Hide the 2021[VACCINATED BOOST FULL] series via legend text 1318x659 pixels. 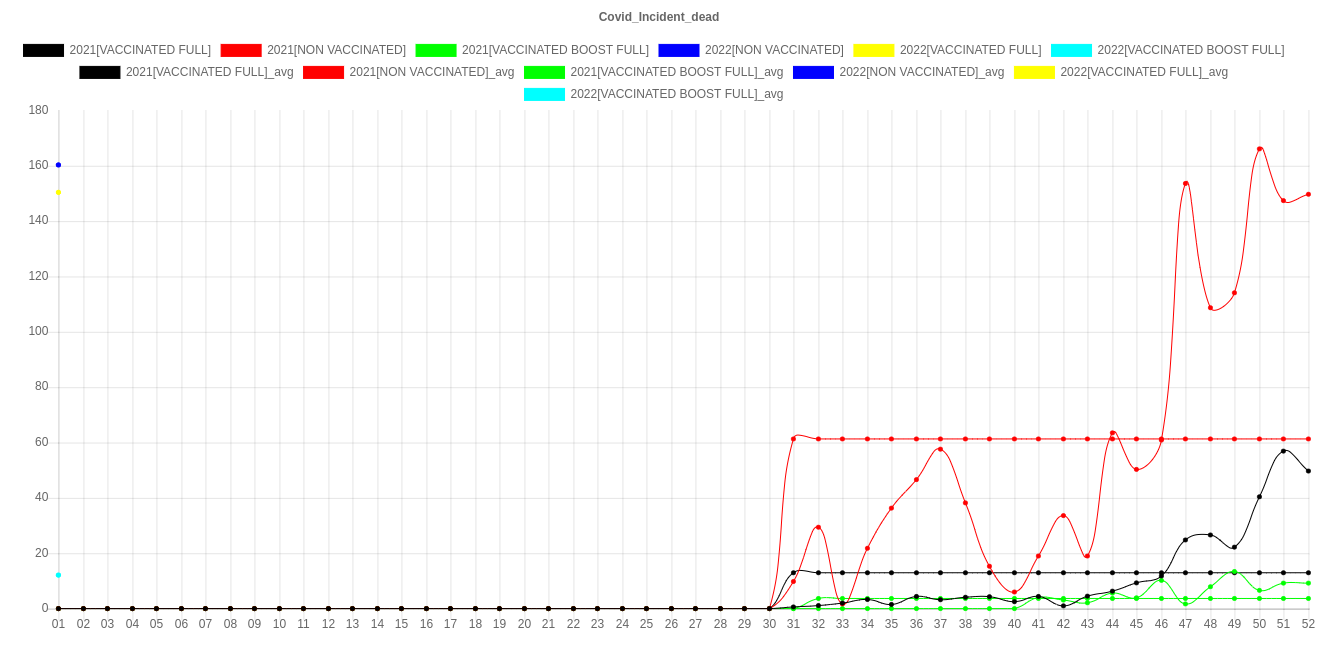click(555, 50)
